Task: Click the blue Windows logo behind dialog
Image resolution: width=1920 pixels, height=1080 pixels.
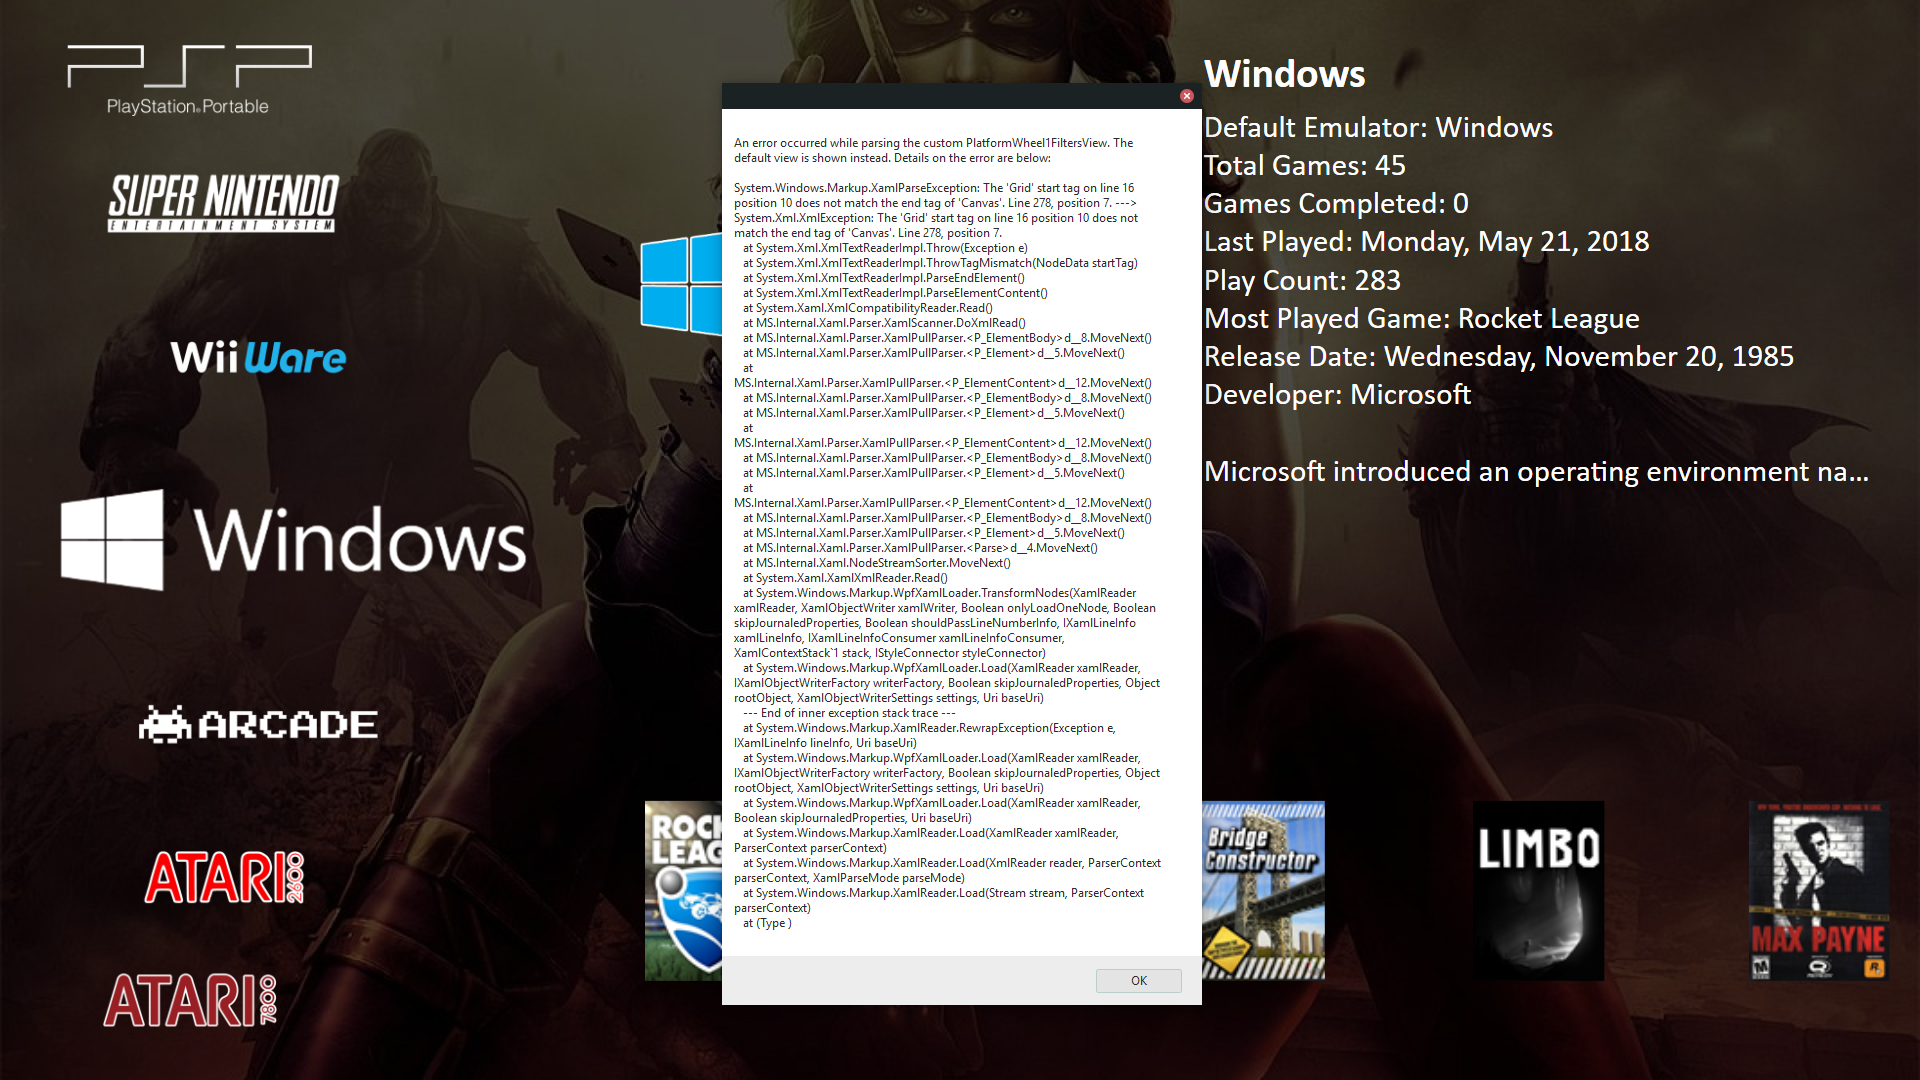Action: click(x=681, y=284)
